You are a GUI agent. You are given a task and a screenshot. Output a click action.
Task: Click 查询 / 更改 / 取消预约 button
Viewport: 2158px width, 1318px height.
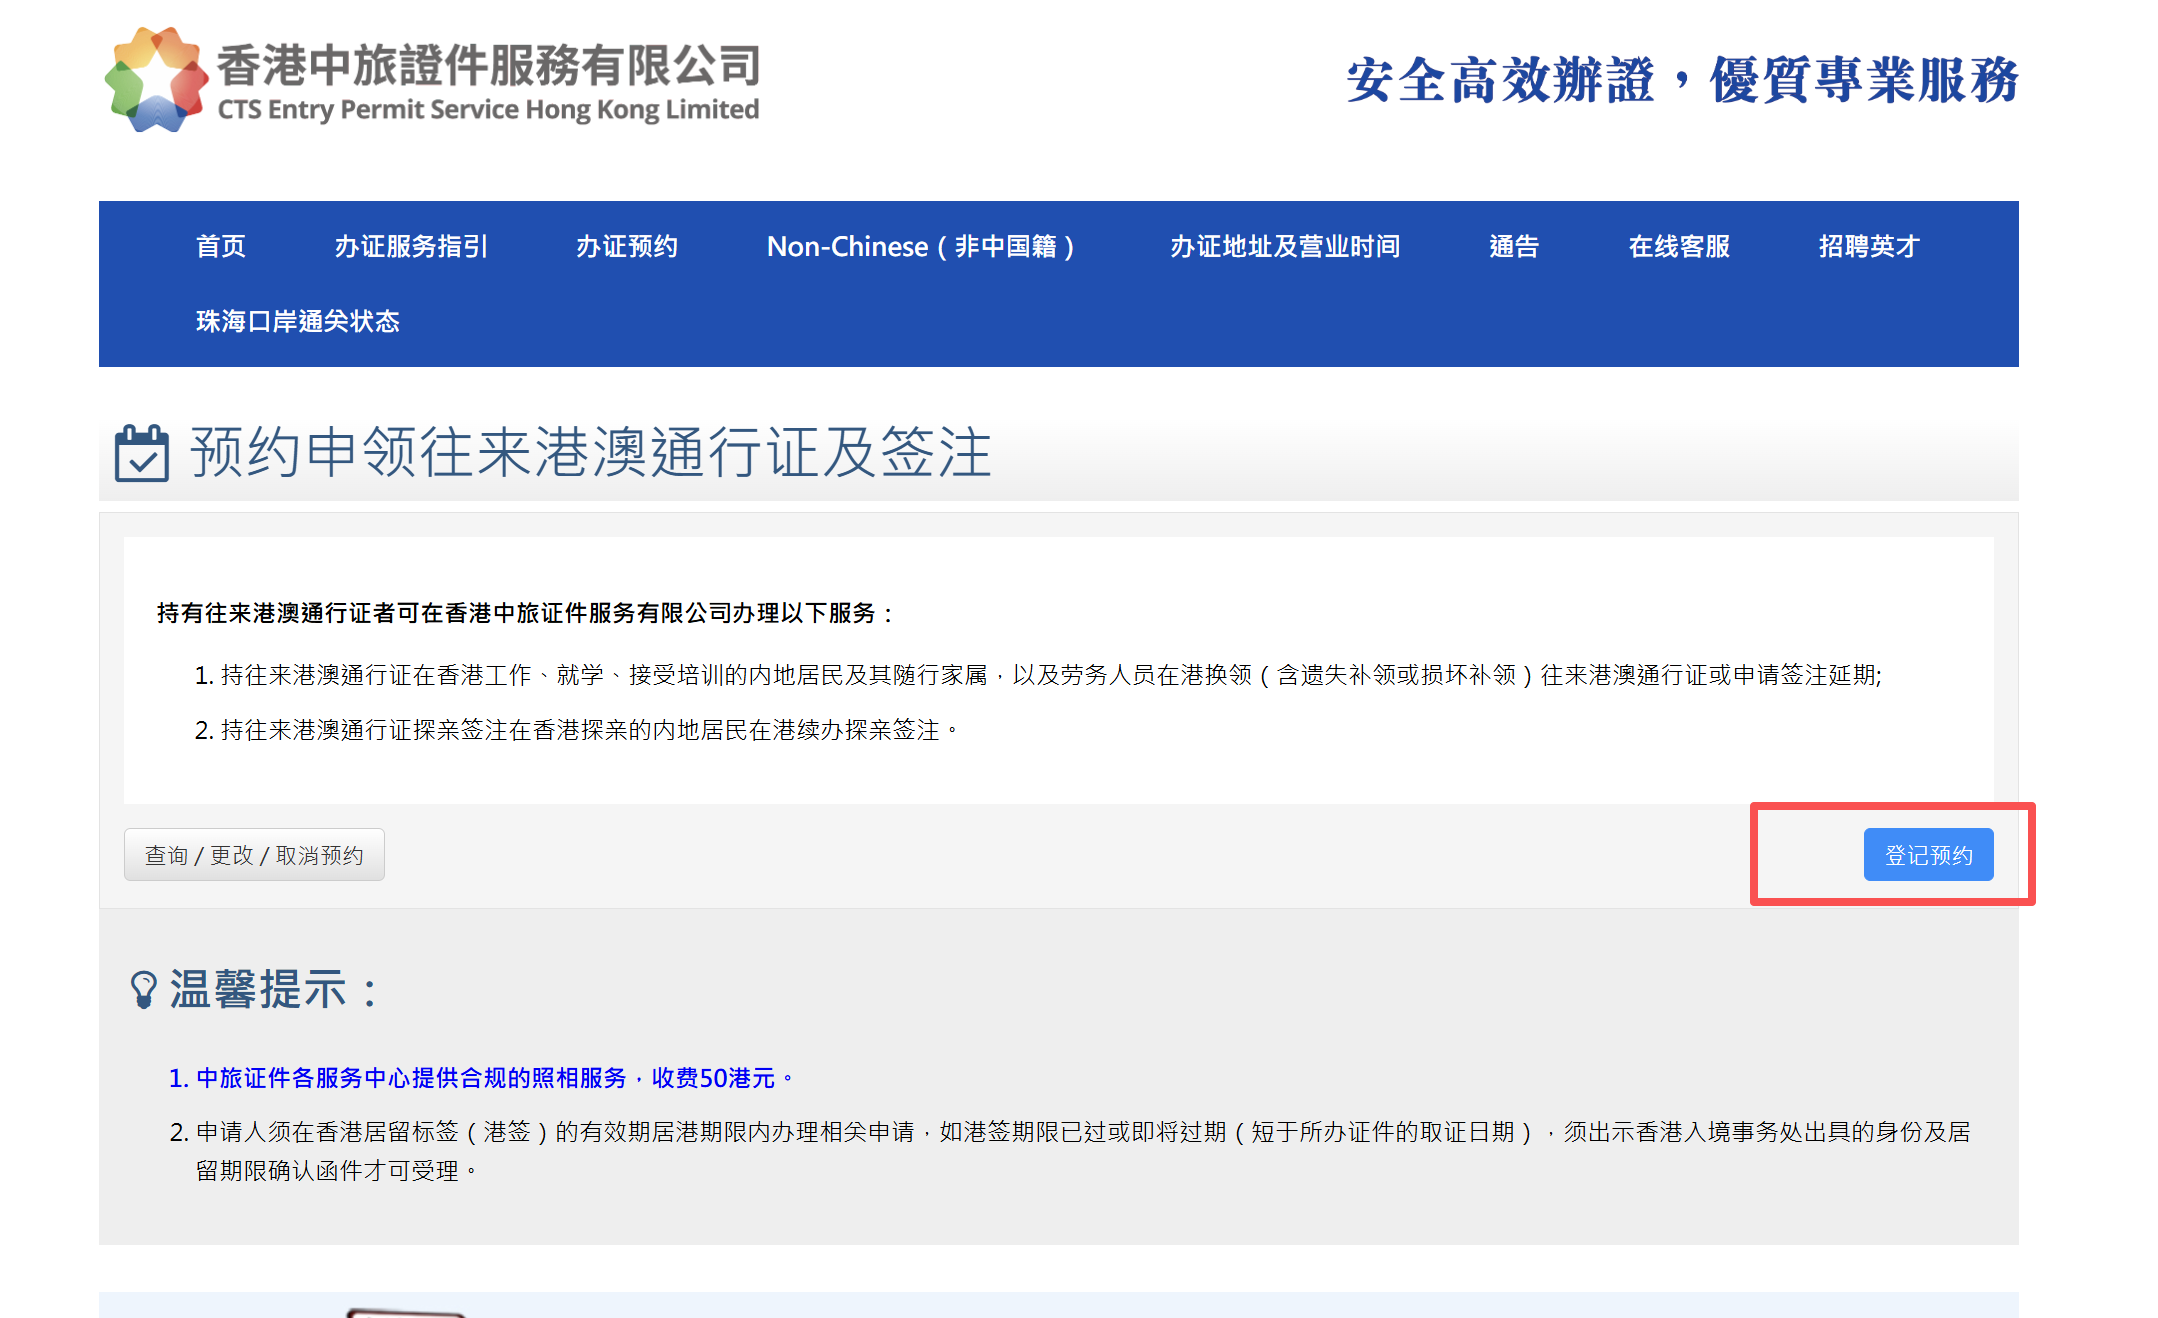pyautogui.click(x=254, y=855)
